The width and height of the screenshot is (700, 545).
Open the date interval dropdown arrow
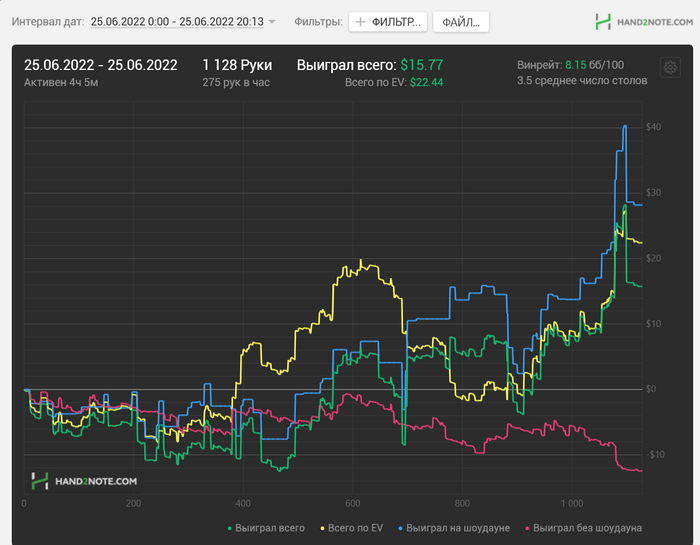pos(272,21)
